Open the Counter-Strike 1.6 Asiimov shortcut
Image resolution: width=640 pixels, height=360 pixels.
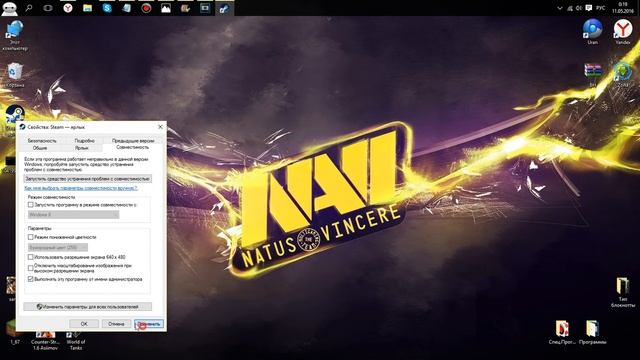click(45, 340)
